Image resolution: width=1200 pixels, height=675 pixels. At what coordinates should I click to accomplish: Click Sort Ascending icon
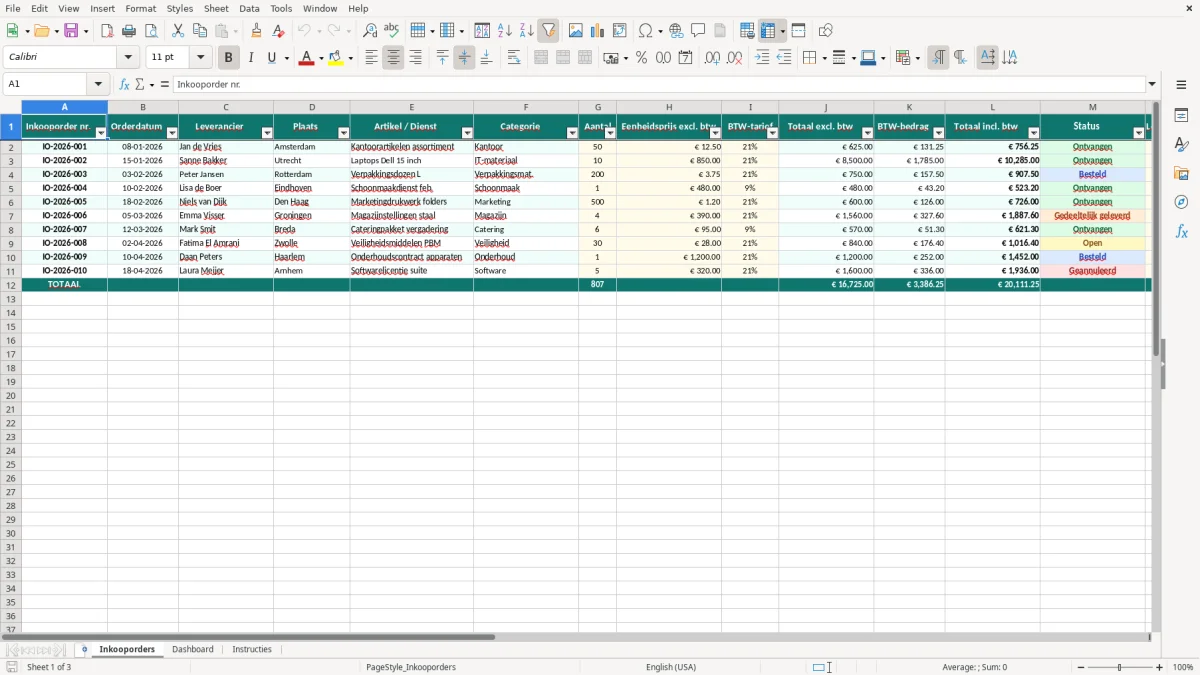click(505, 31)
